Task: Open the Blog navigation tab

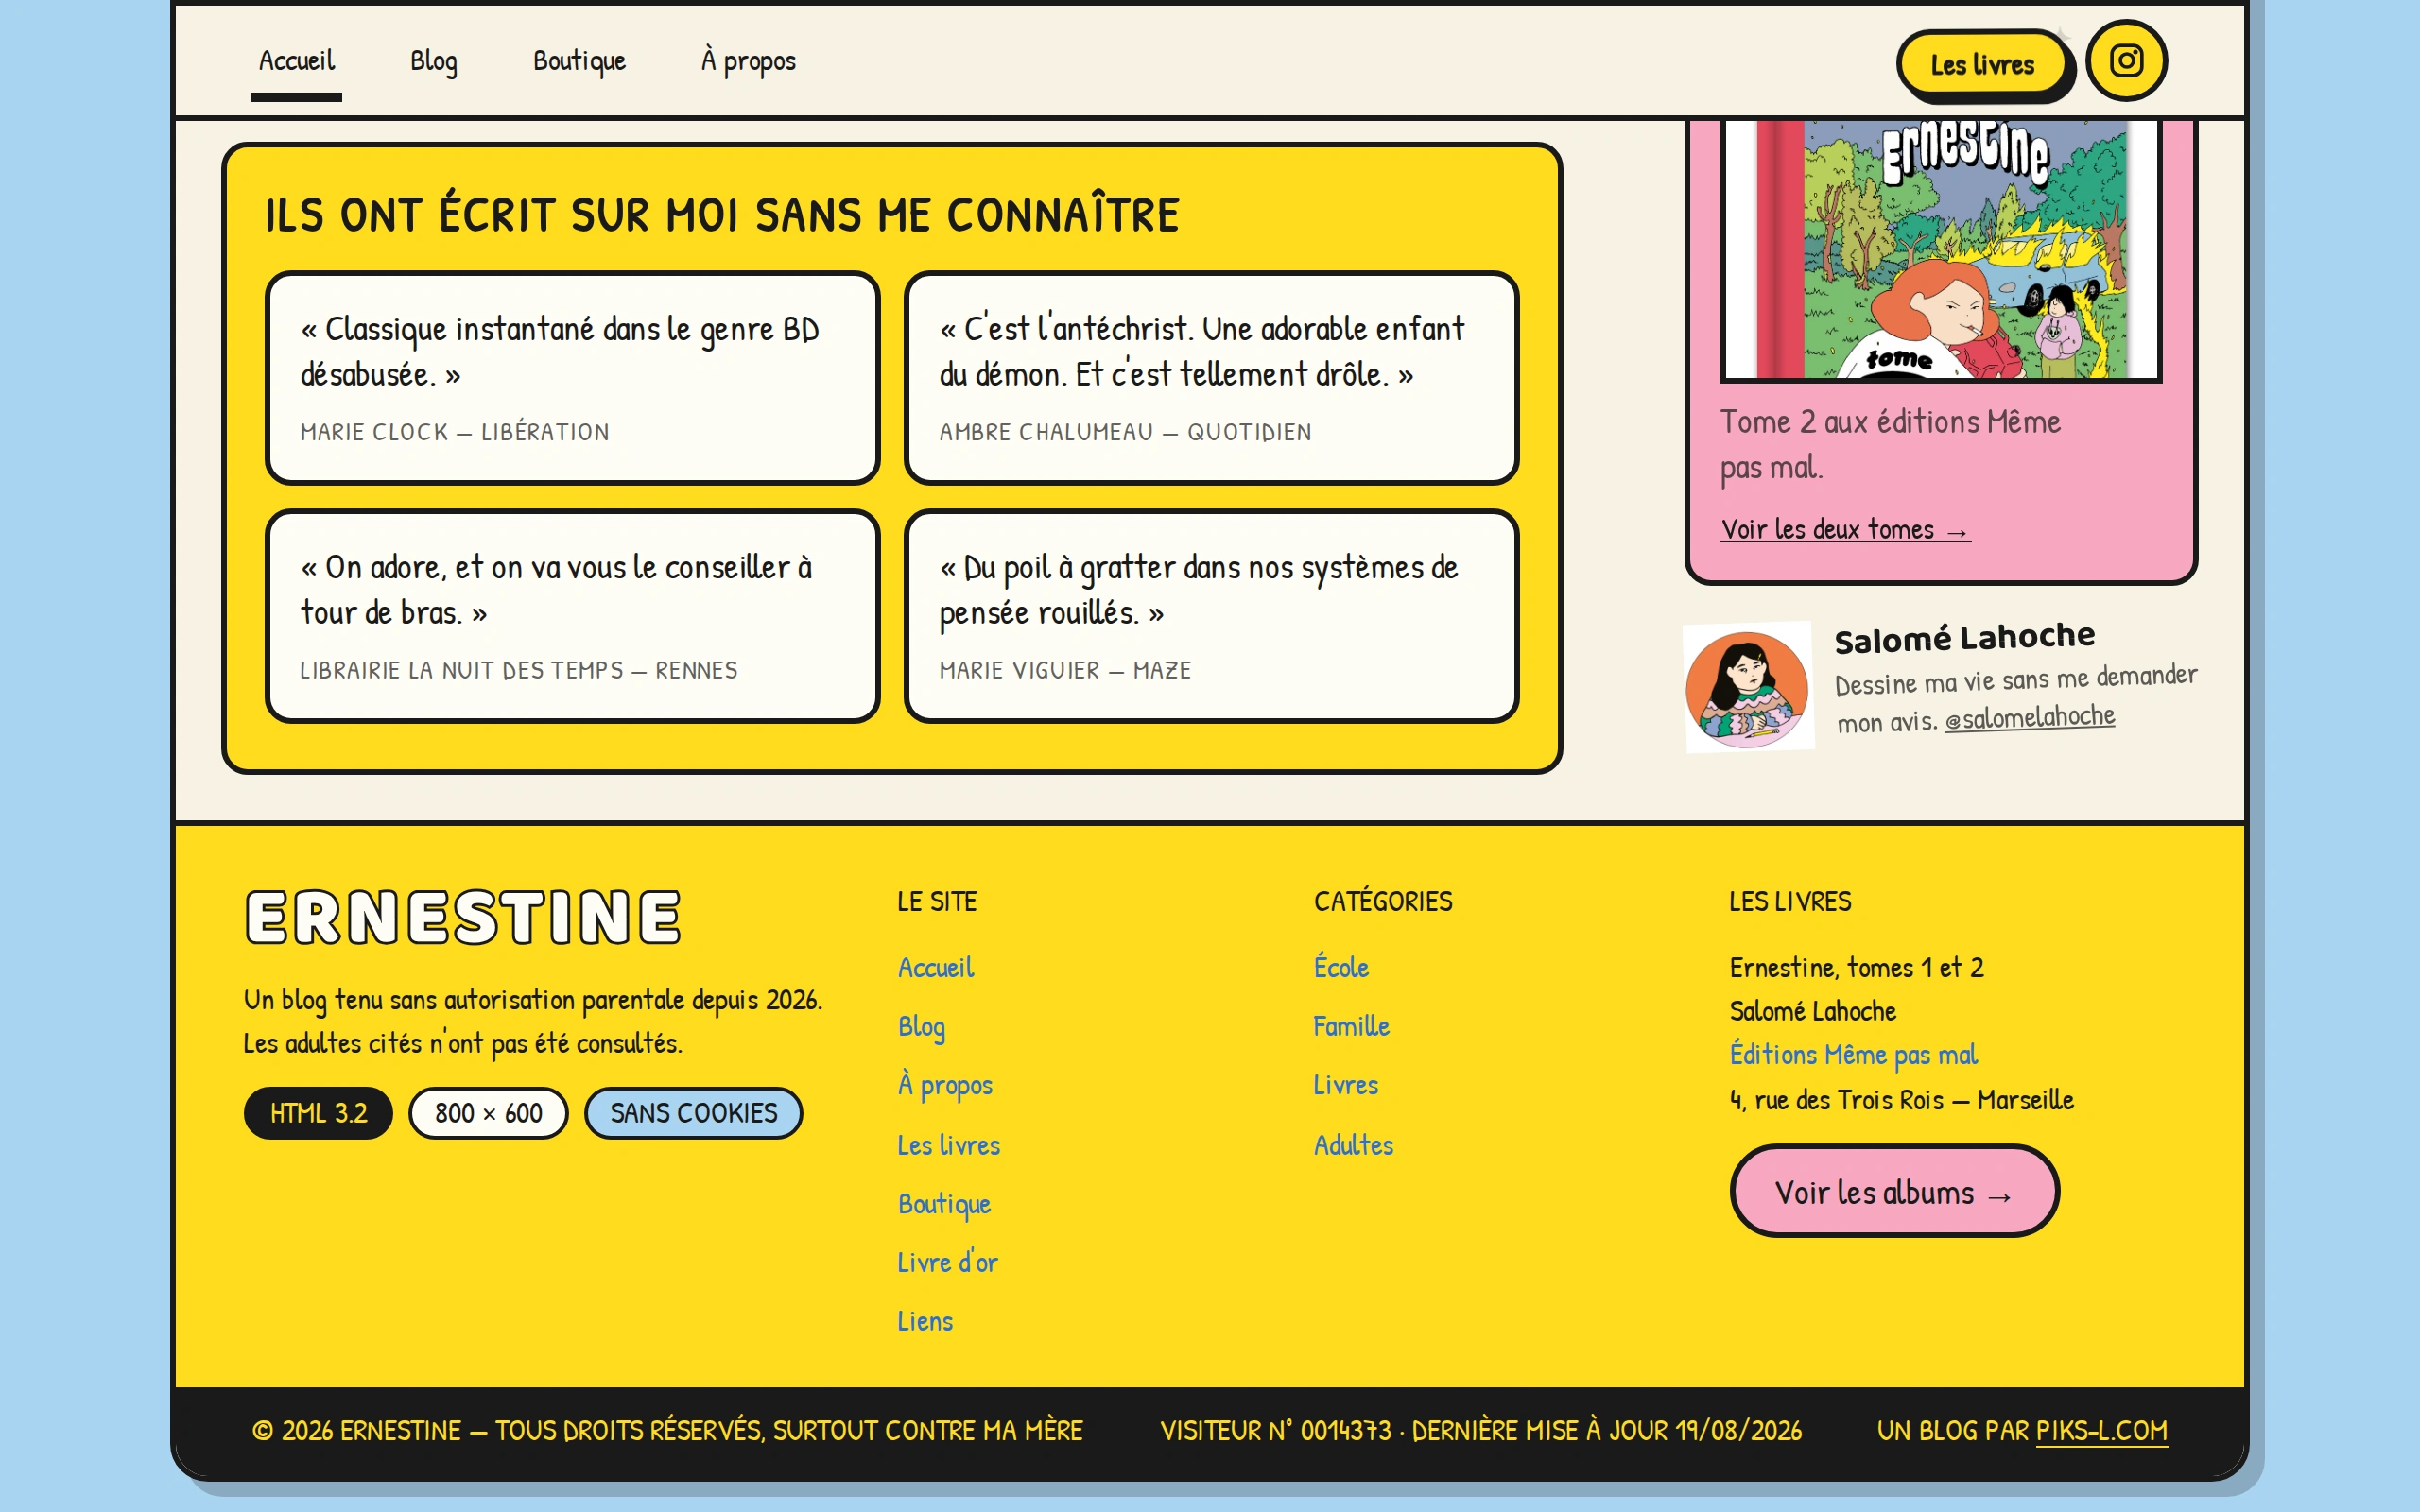Action: tap(433, 61)
